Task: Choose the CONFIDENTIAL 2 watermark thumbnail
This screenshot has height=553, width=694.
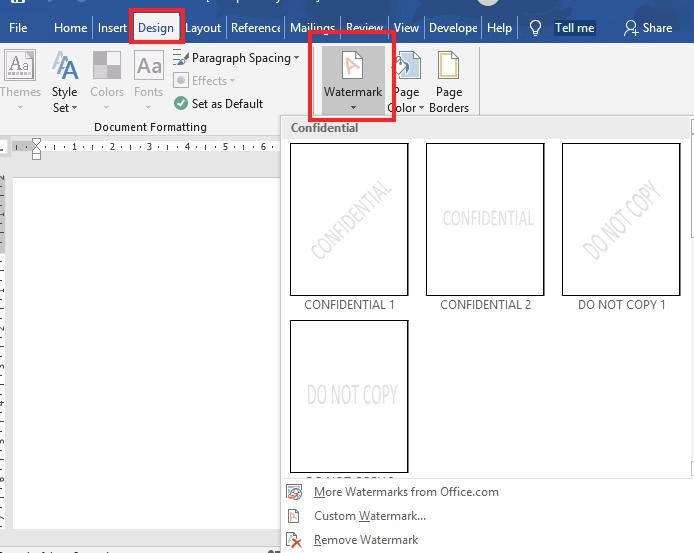Action: click(x=485, y=219)
